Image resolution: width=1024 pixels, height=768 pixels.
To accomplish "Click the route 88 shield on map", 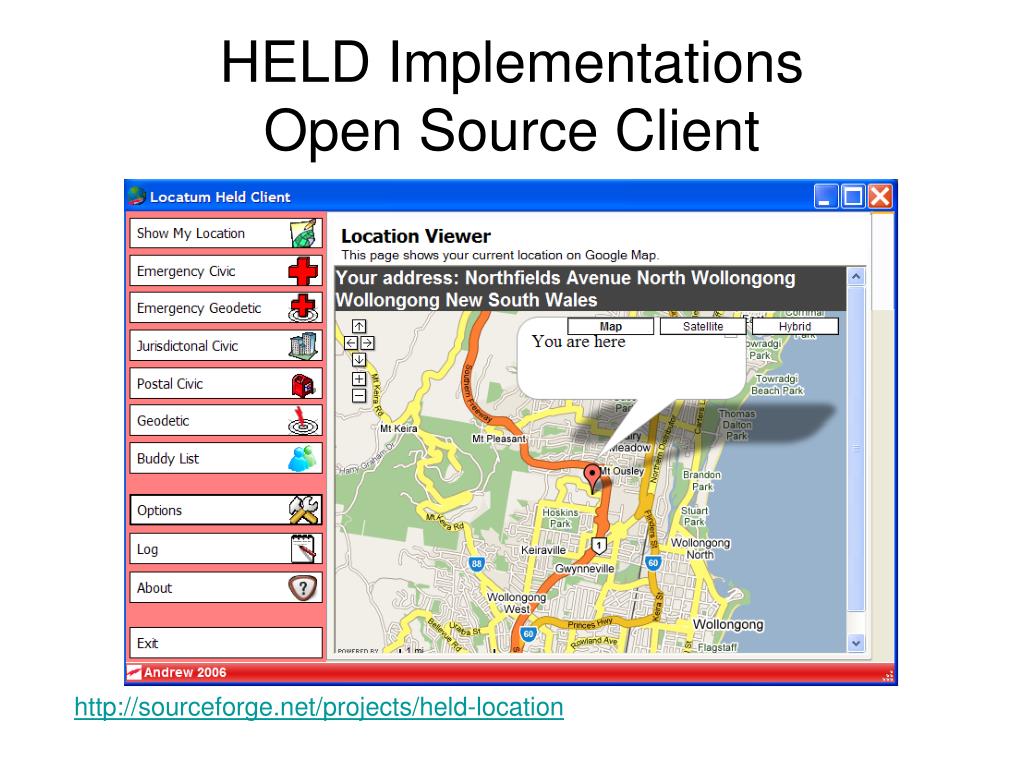I will click(476, 564).
